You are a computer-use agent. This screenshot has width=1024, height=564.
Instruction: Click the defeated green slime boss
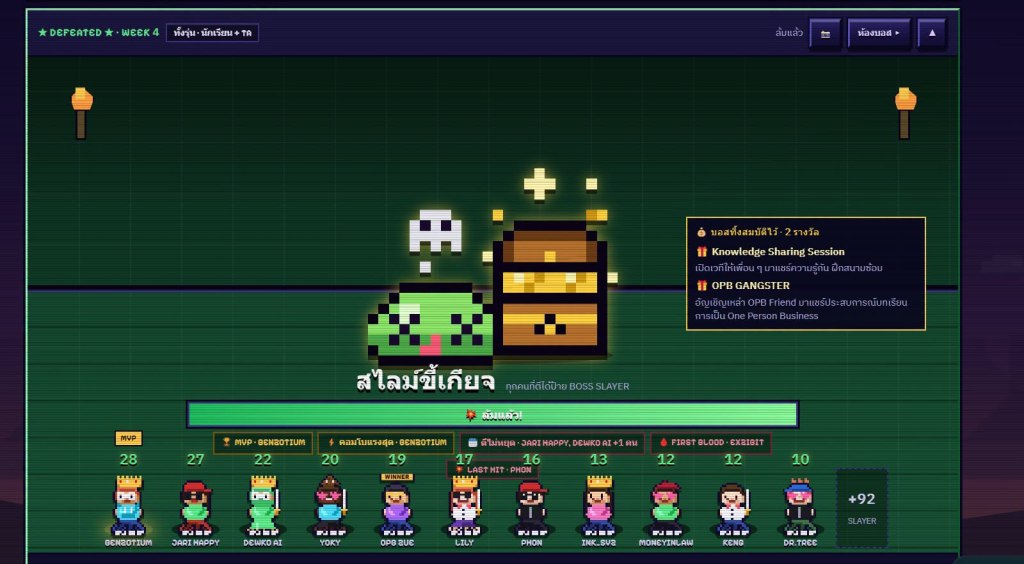coord(431,324)
